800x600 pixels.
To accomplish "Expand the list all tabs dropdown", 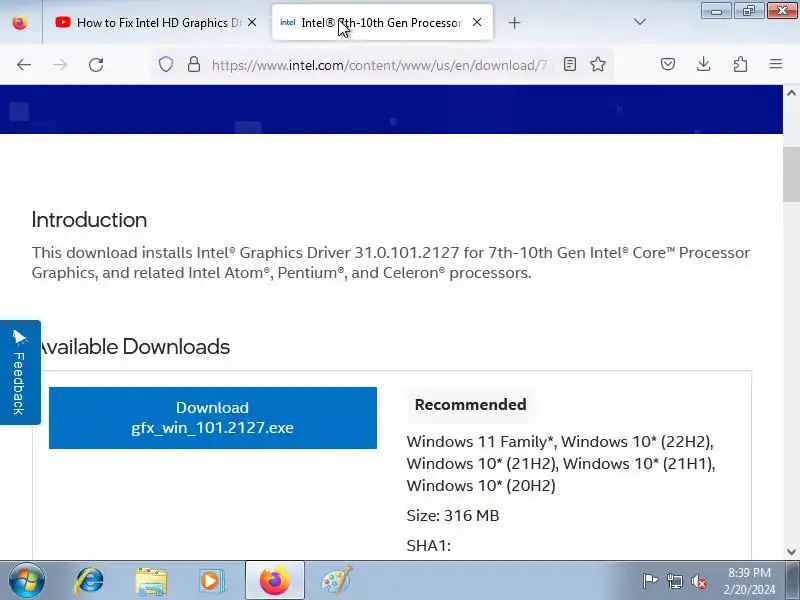I will [639, 22].
